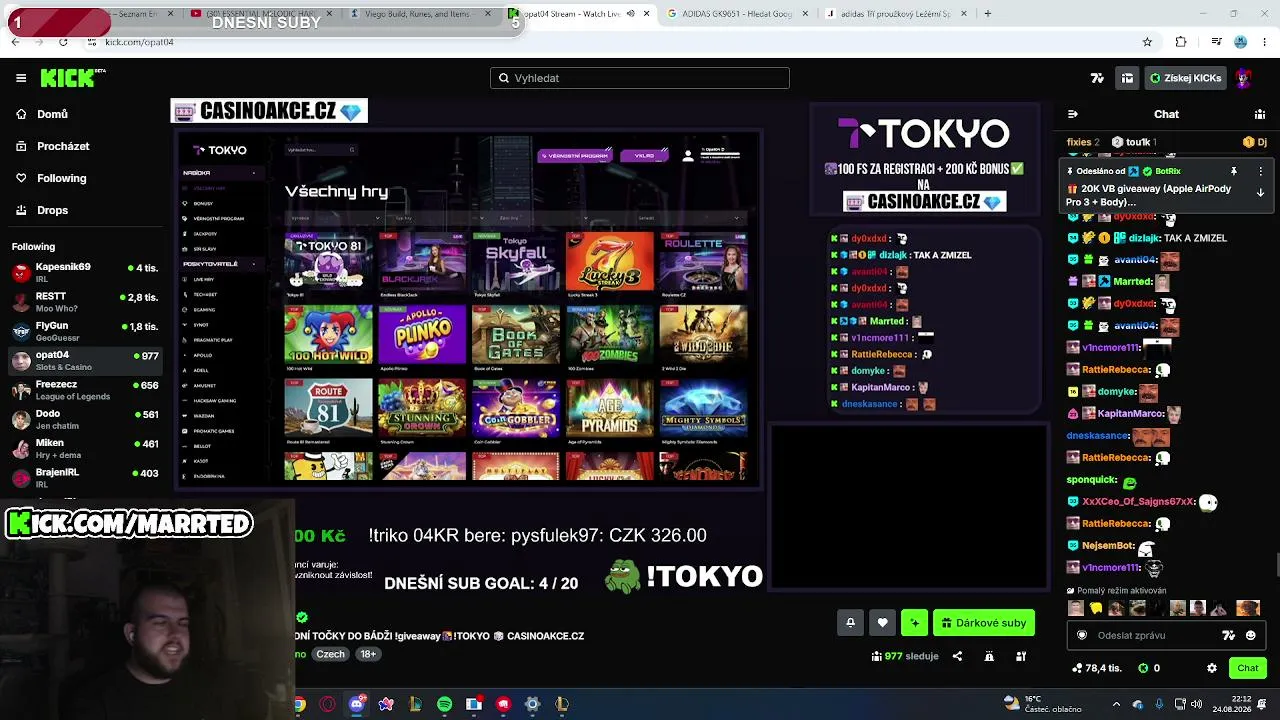Share the stream with the share icon
Viewport: 1280px width, 720px height.
click(x=957, y=656)
